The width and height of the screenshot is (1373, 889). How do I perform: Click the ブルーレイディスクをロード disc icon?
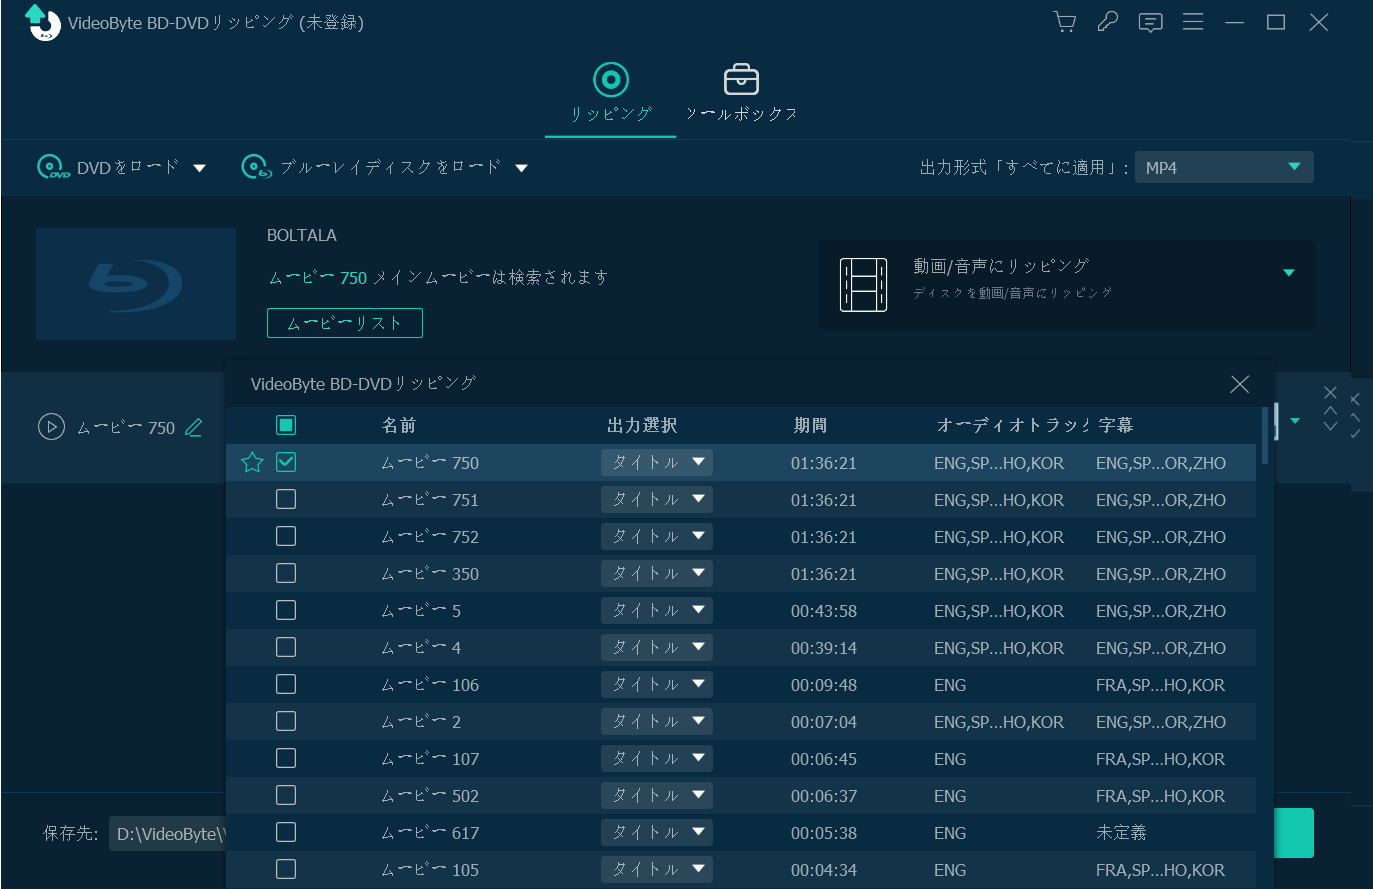point(252,167)
